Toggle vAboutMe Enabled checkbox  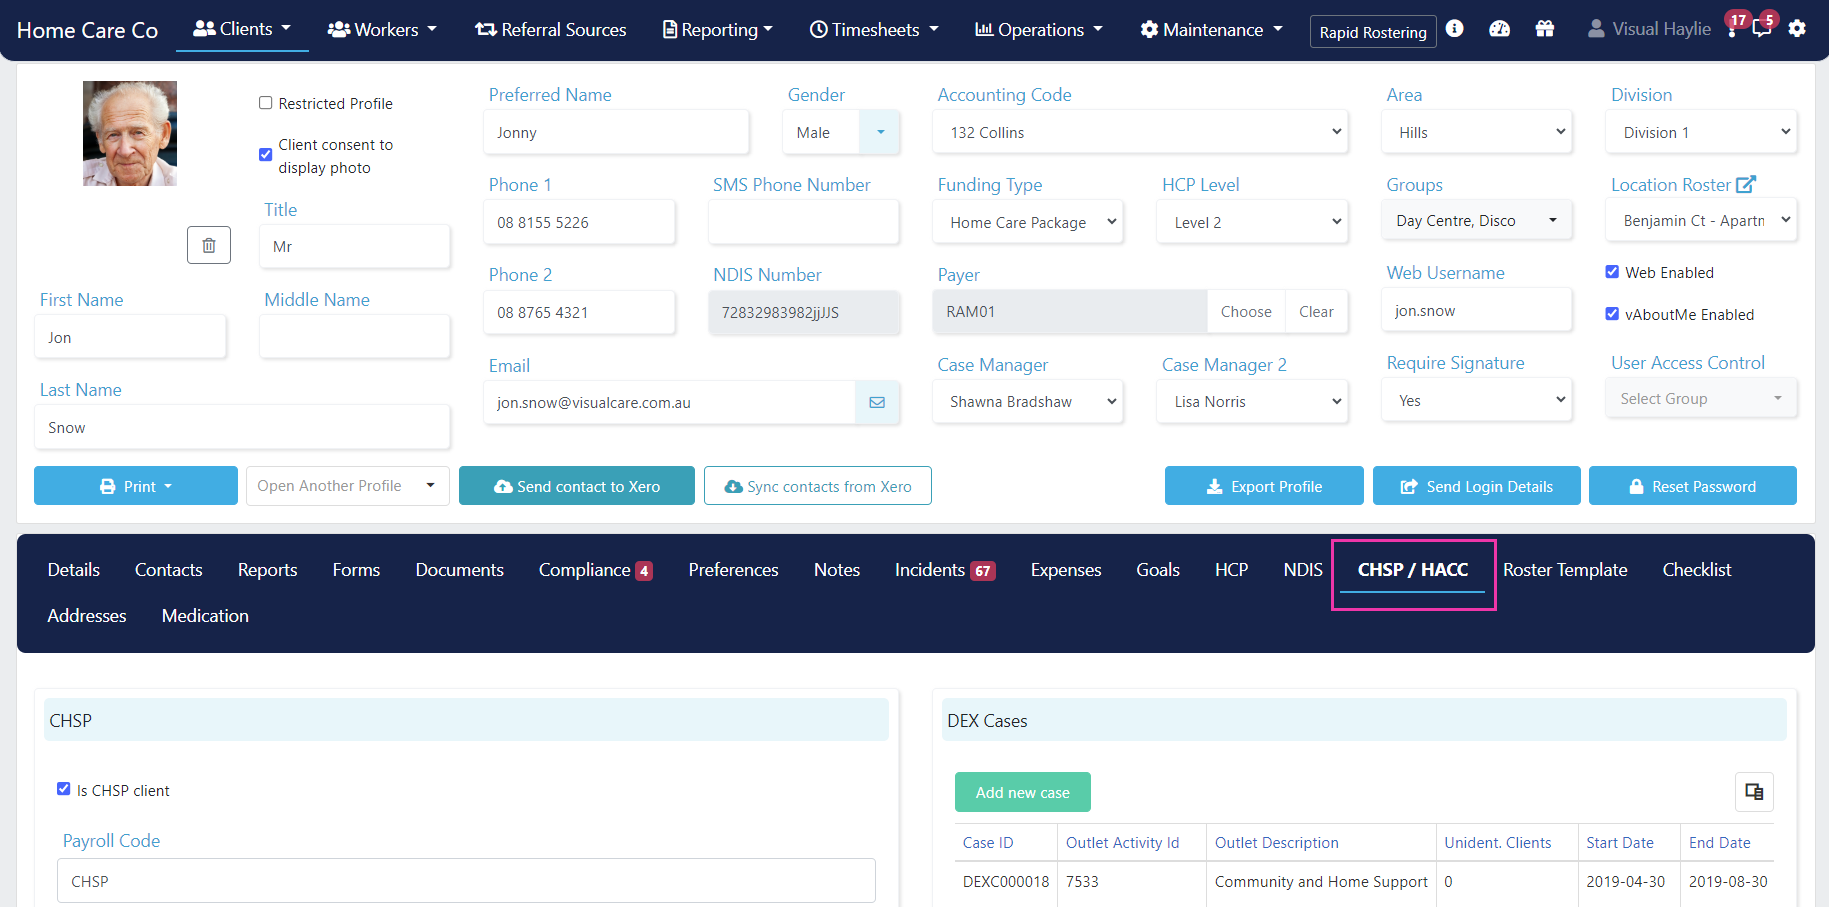tap(1612, 314)
